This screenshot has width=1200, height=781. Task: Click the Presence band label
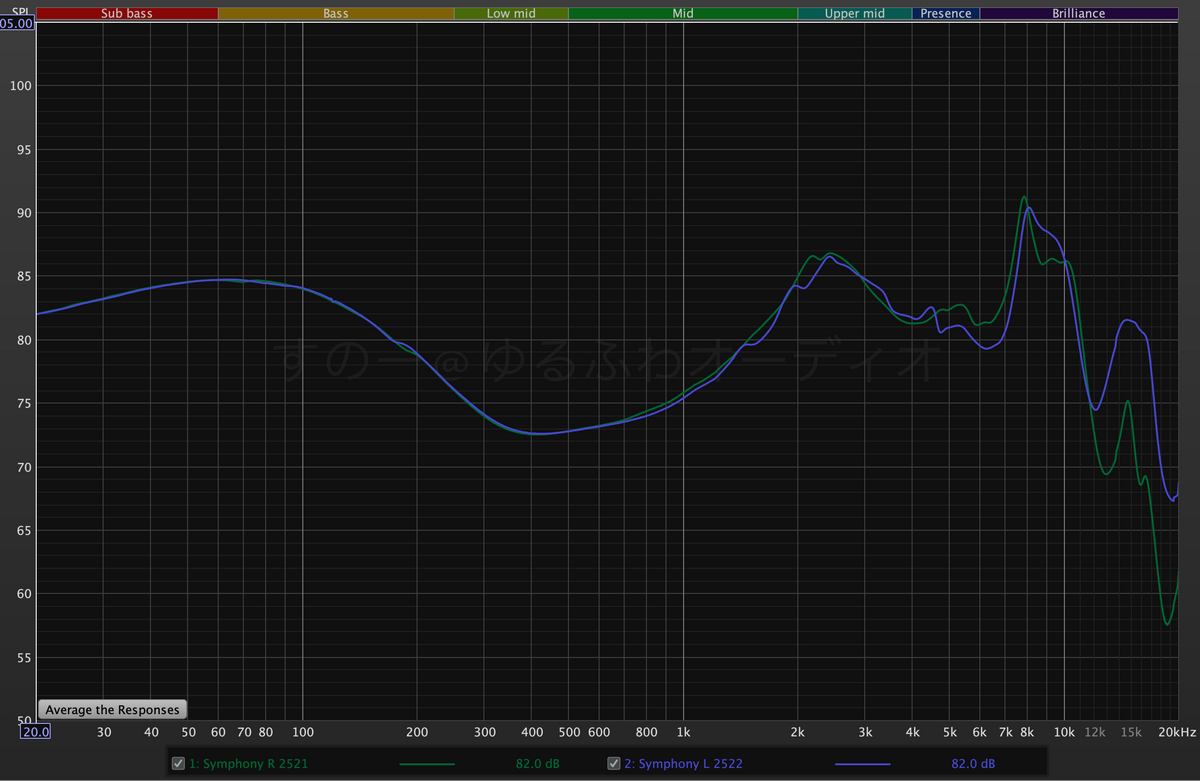click(946, 14)
